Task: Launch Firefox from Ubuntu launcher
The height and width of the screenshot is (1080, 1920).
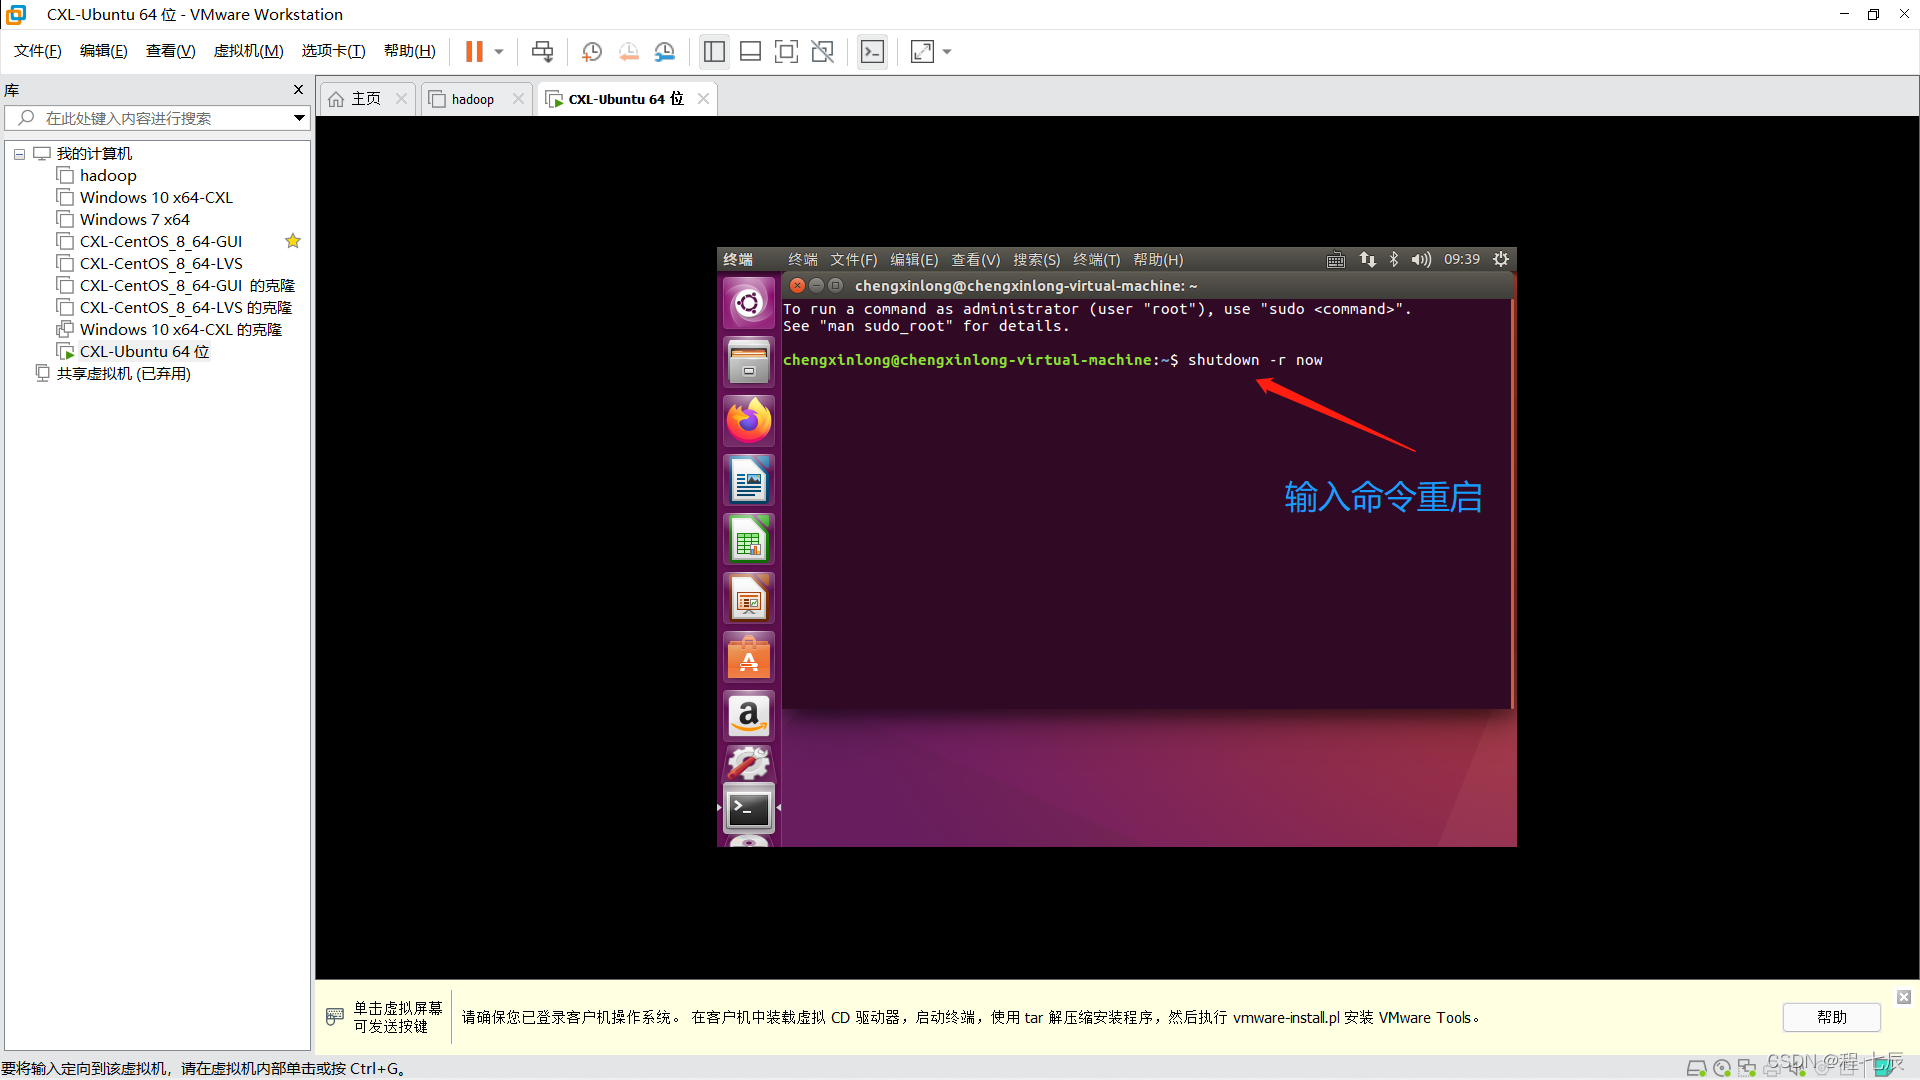Action: pyautogui.click(x=748, y=421)
